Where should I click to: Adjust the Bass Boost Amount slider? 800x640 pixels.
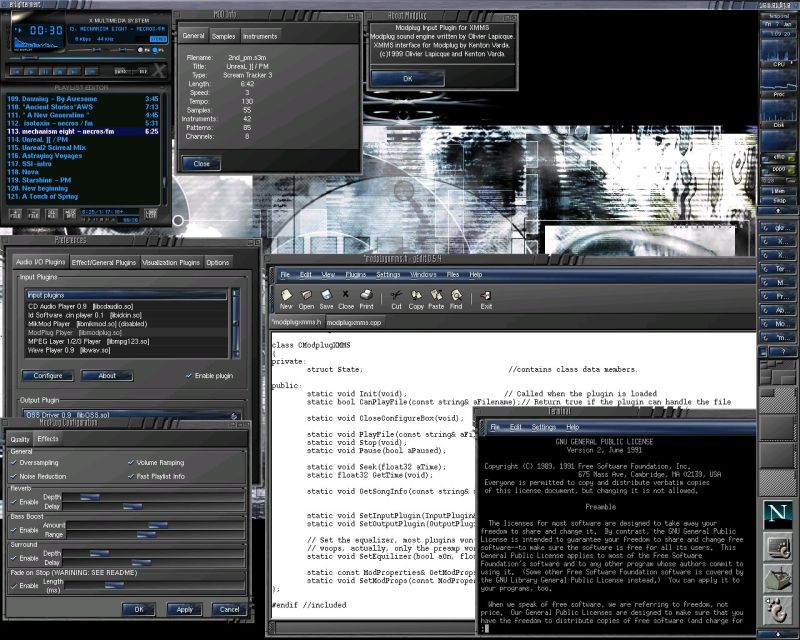pos(156,525)
